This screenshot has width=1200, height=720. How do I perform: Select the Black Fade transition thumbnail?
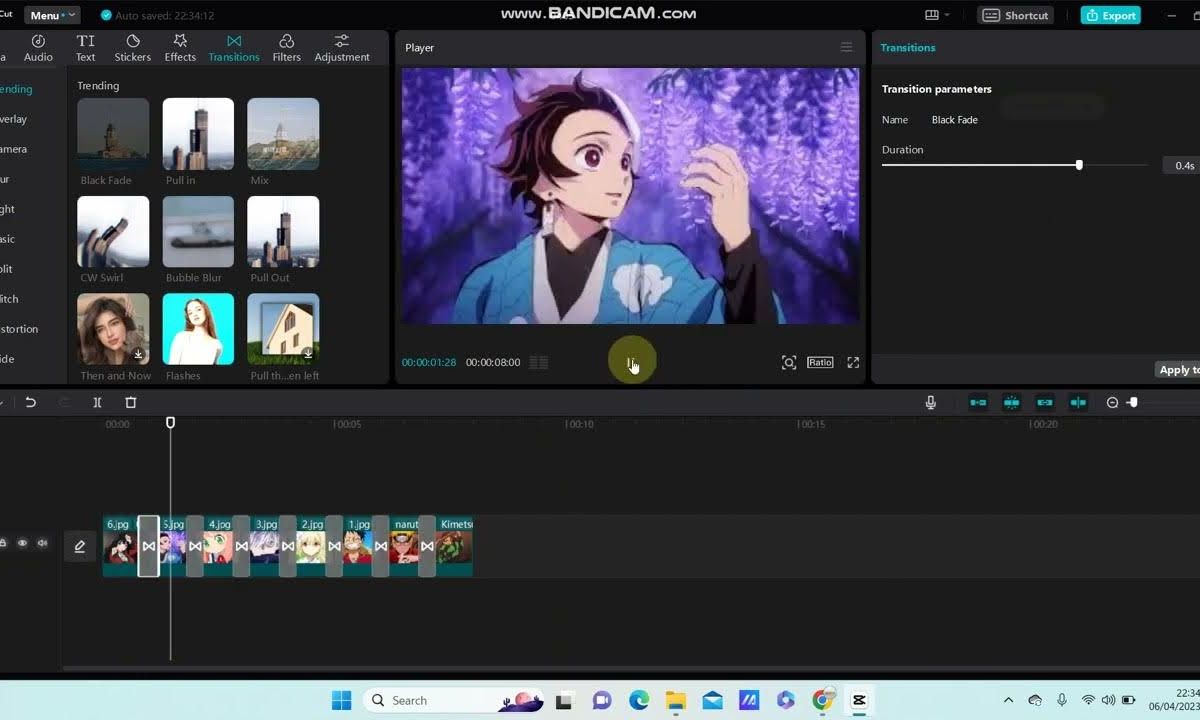coord(113,134)
